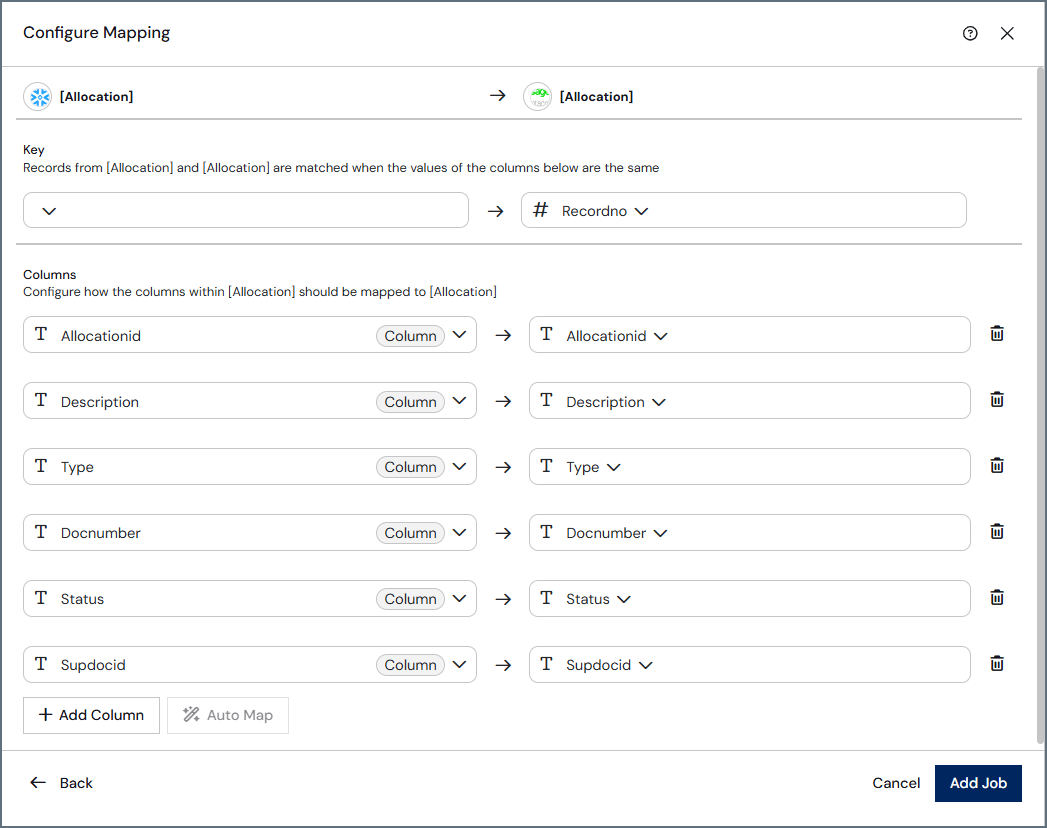Click the source Supdocid field text

click(x=93, y=665)
